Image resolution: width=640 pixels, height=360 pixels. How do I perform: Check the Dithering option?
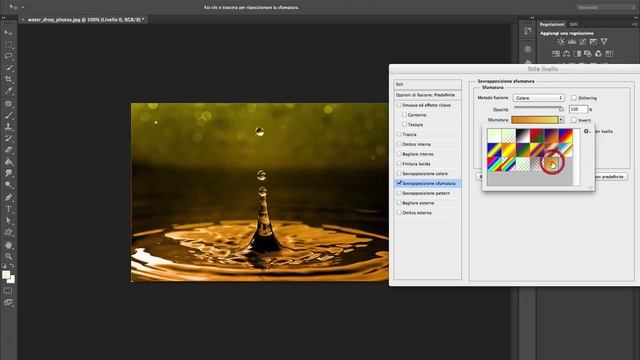coord(574,98)
